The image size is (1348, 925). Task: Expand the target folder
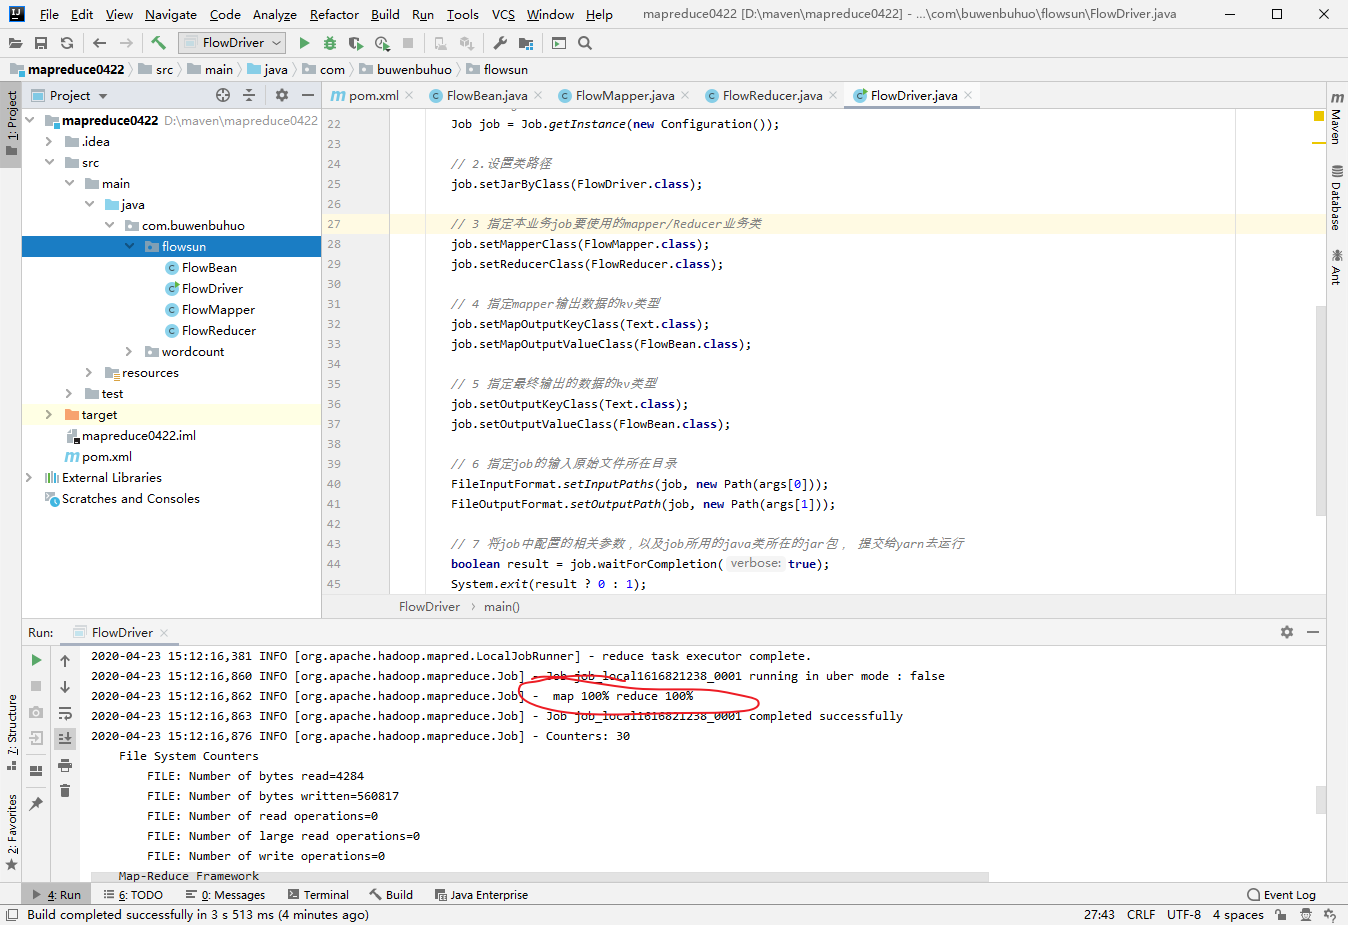49,415
